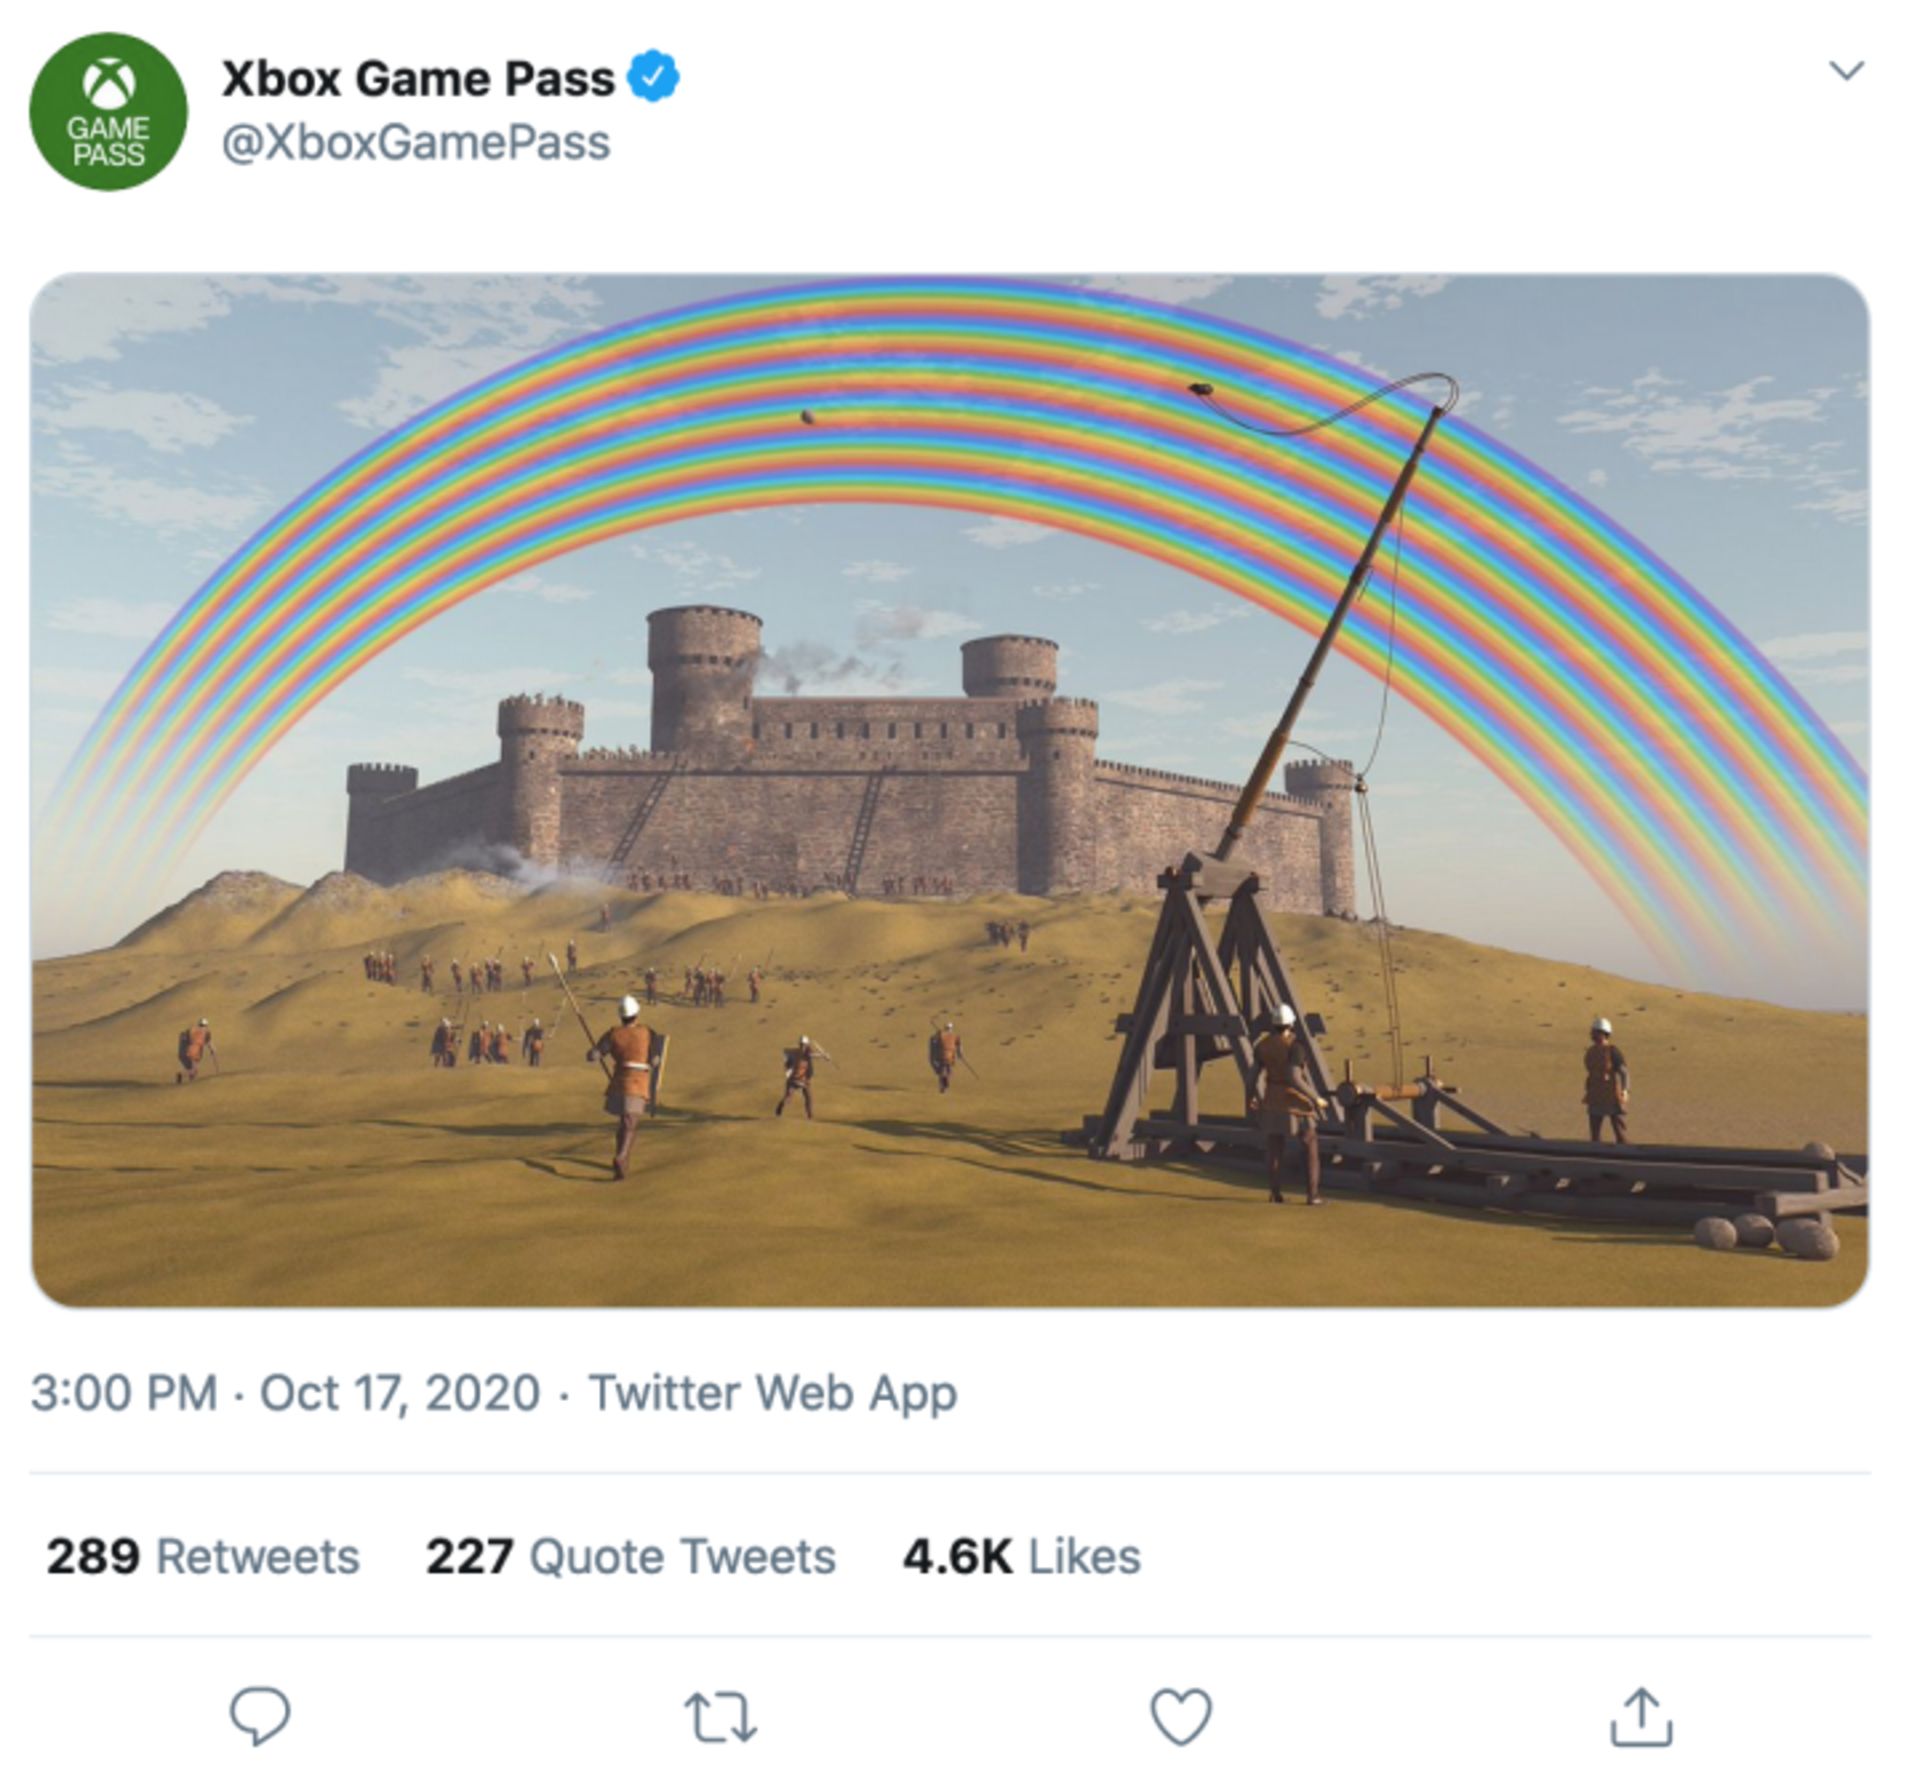
Task: Expand the tweet options chevron
Action: pyautogui.click(x=1846, y=70)
